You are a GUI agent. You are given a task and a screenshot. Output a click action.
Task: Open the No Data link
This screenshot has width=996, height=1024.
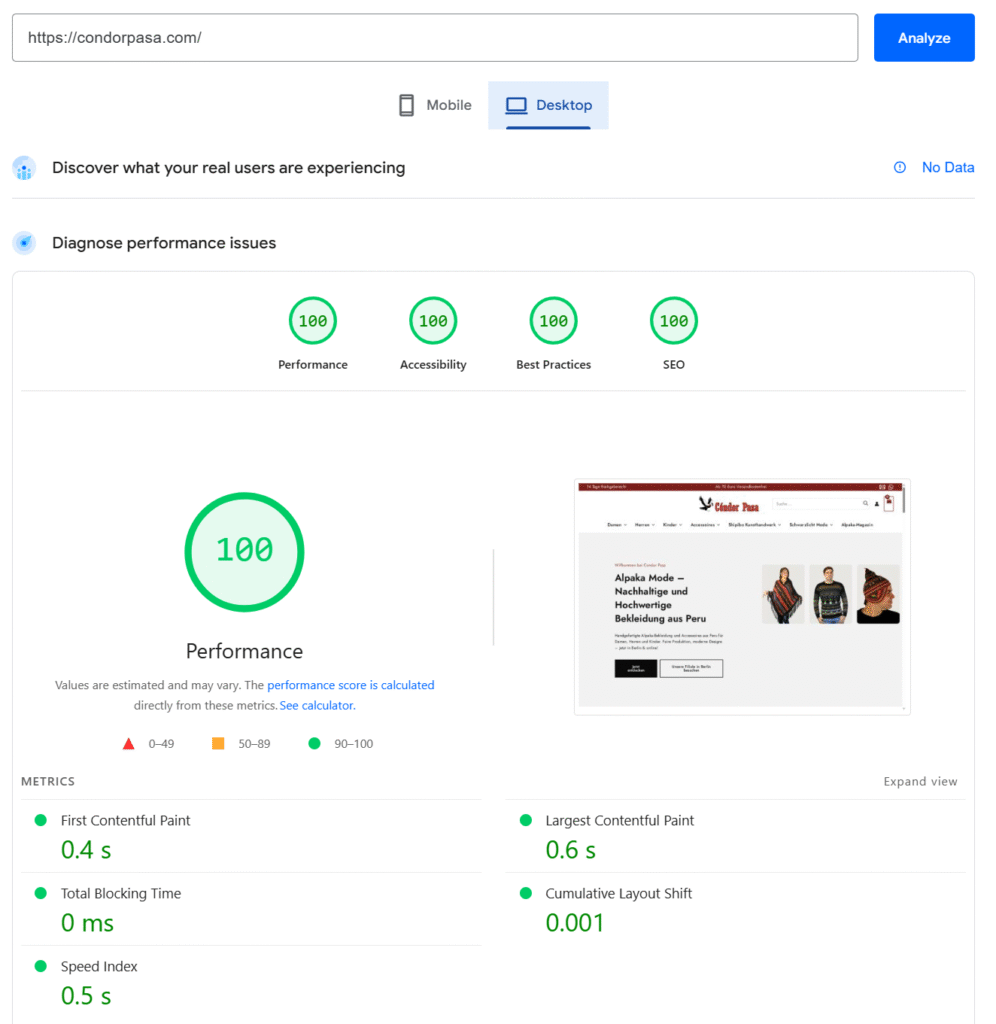click(x=948, y=168)
